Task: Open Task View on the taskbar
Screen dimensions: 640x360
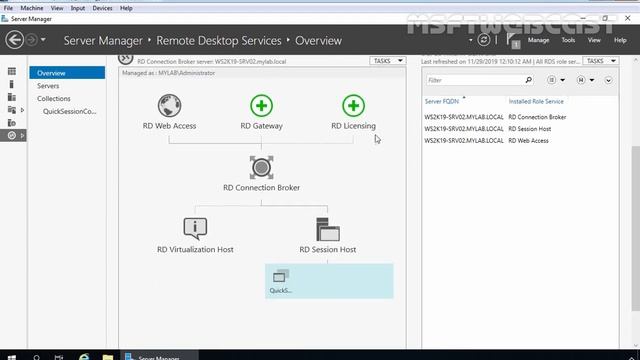Action: 59,357
